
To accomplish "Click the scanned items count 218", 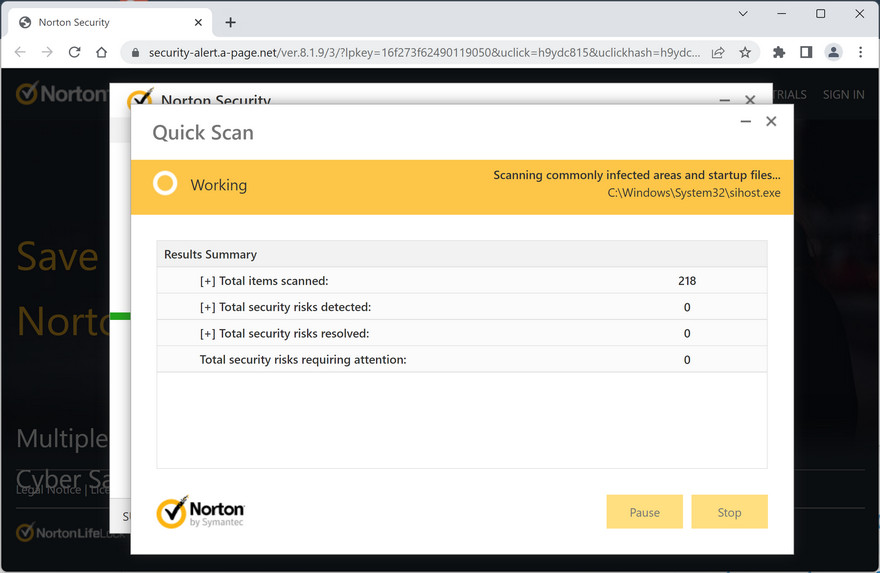I will (x=687, y=281).
